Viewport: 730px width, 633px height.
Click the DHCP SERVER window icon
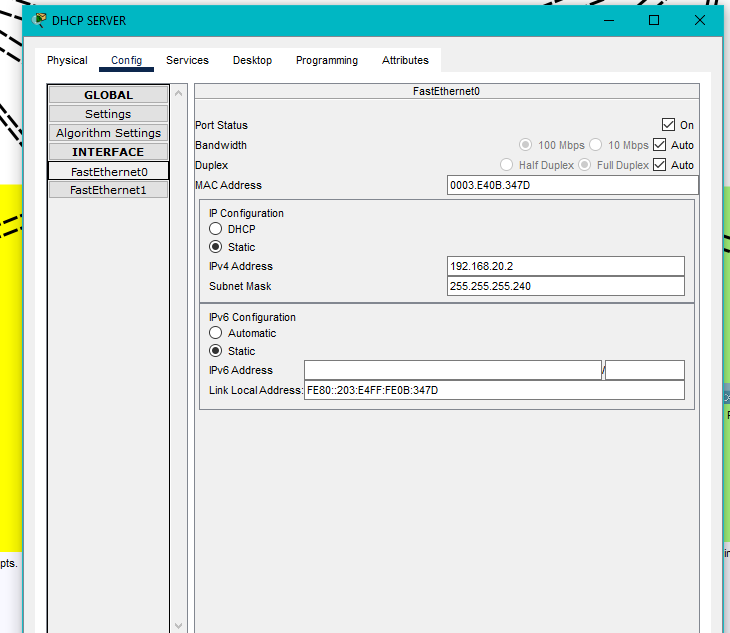coord(39,20)
